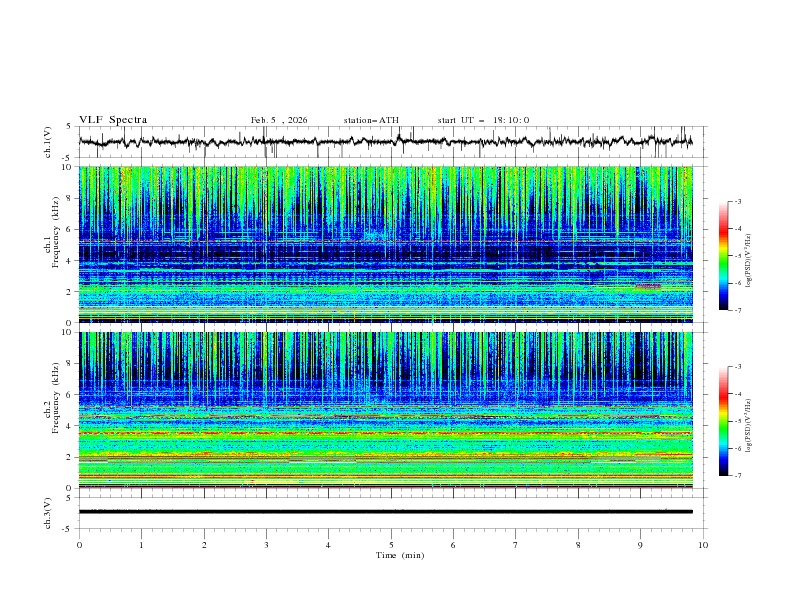792x612 pixels.
Task: Click the ch.1(V) waveform axis label
Action: pyautogui.click(x=48, y=142)
